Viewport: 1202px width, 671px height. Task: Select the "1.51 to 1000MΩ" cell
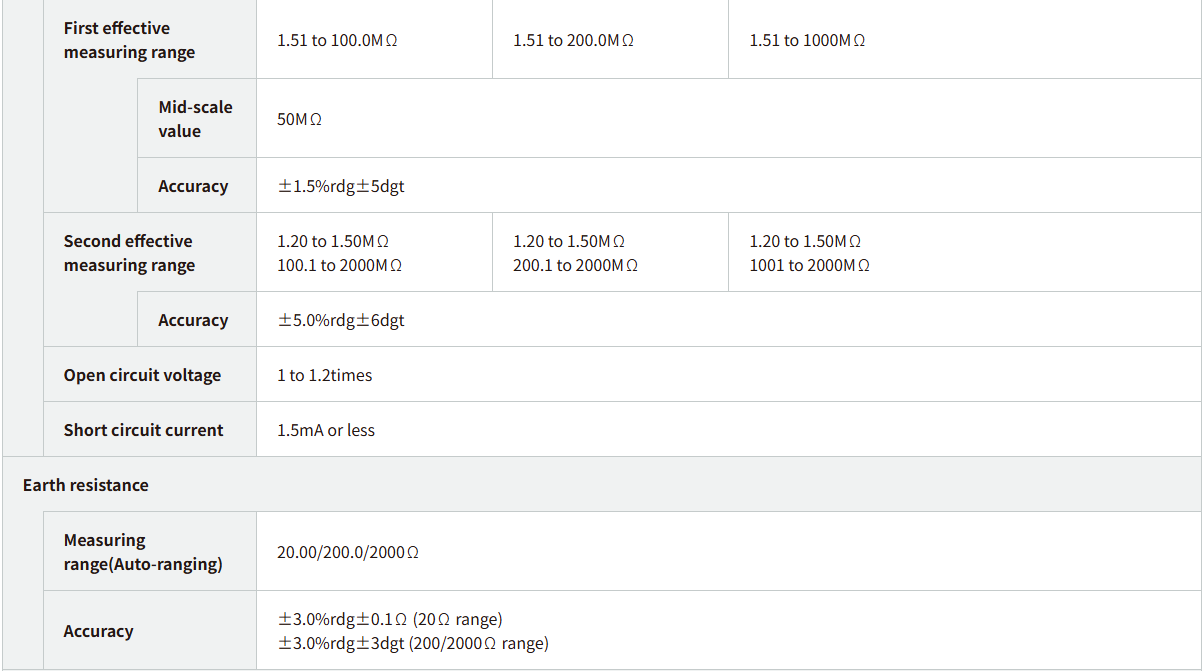[807, 41]
